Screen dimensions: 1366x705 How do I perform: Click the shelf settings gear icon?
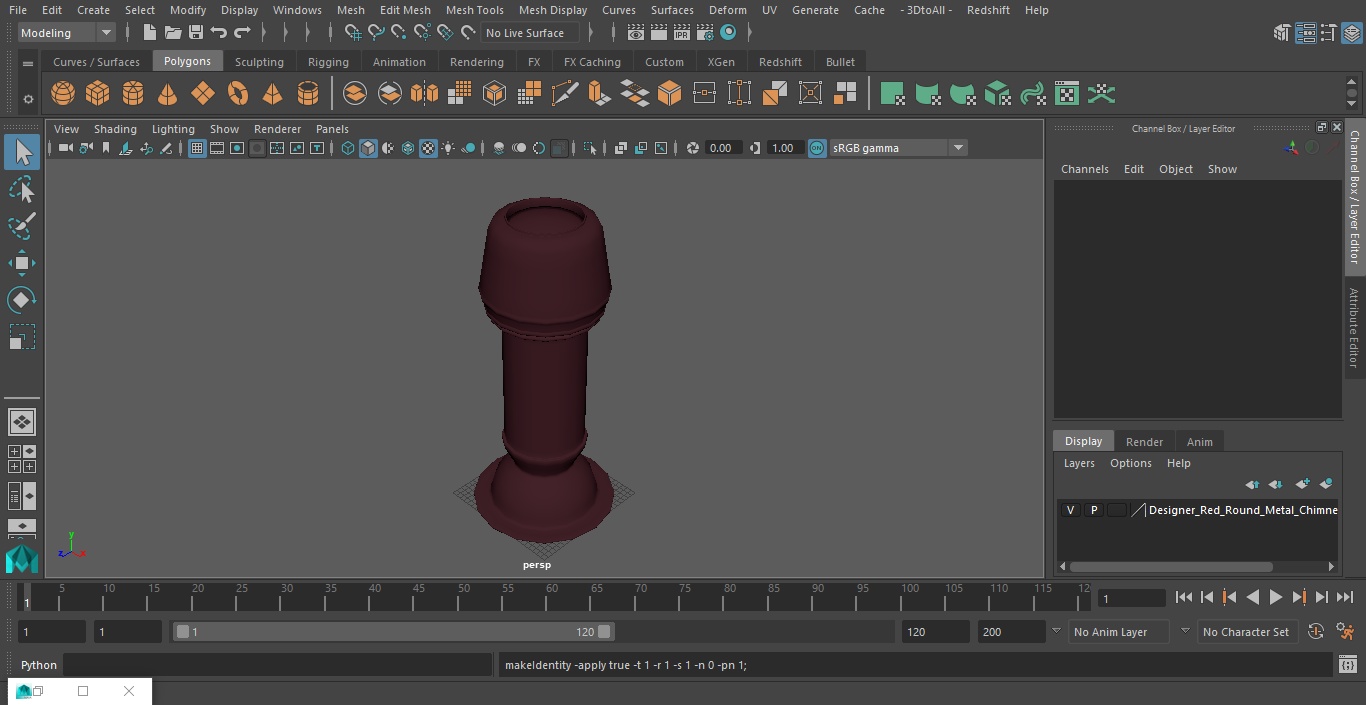pos(28,98)
